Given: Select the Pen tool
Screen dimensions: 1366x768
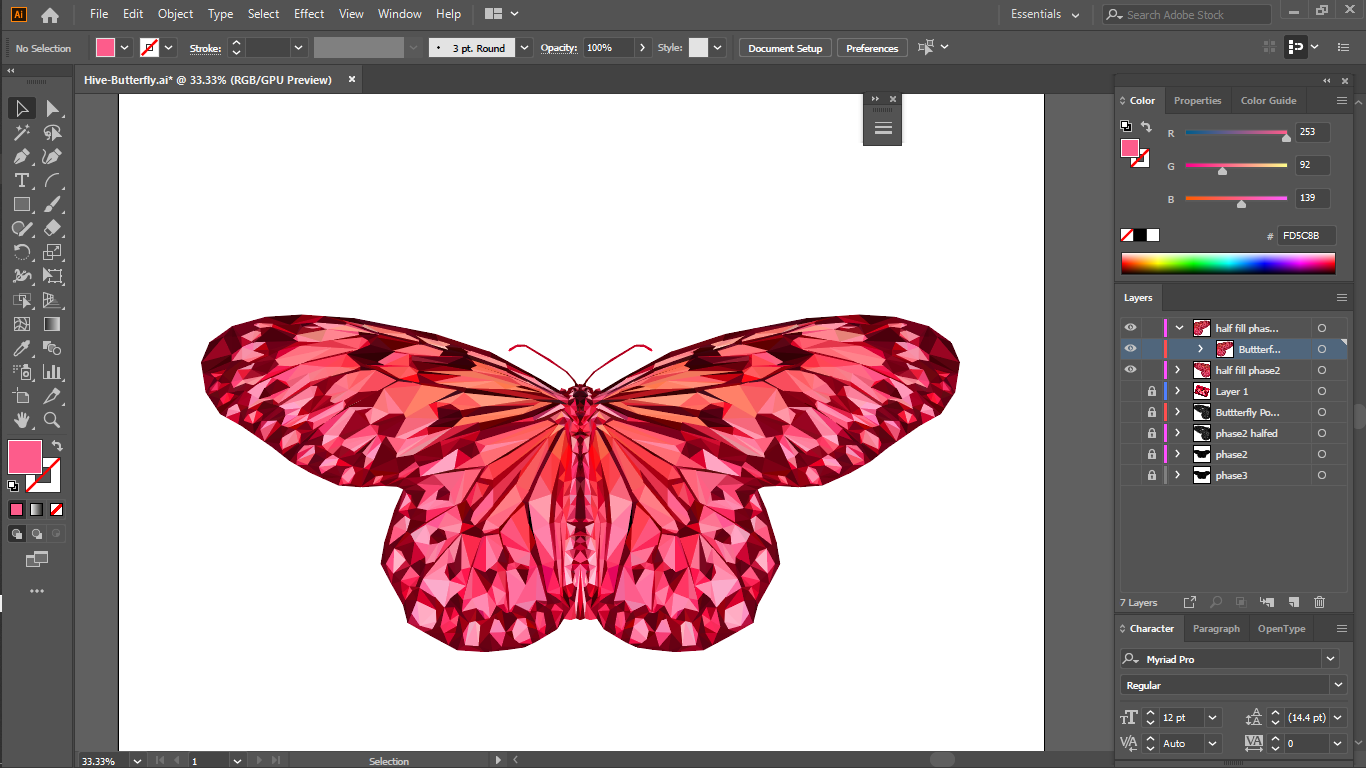Looking at the screenshot, I should pos(21,156).
